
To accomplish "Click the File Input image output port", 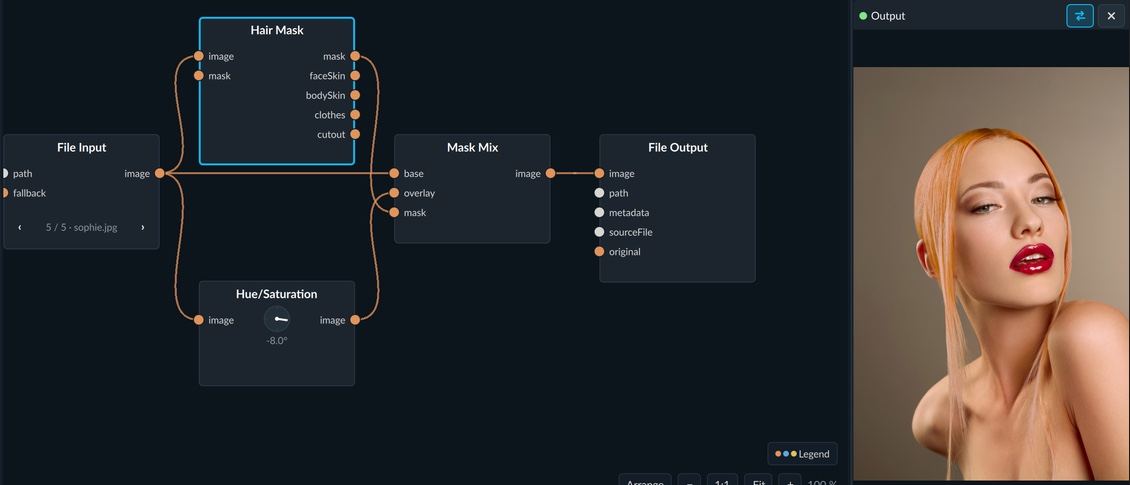I will tap(159, 173).
